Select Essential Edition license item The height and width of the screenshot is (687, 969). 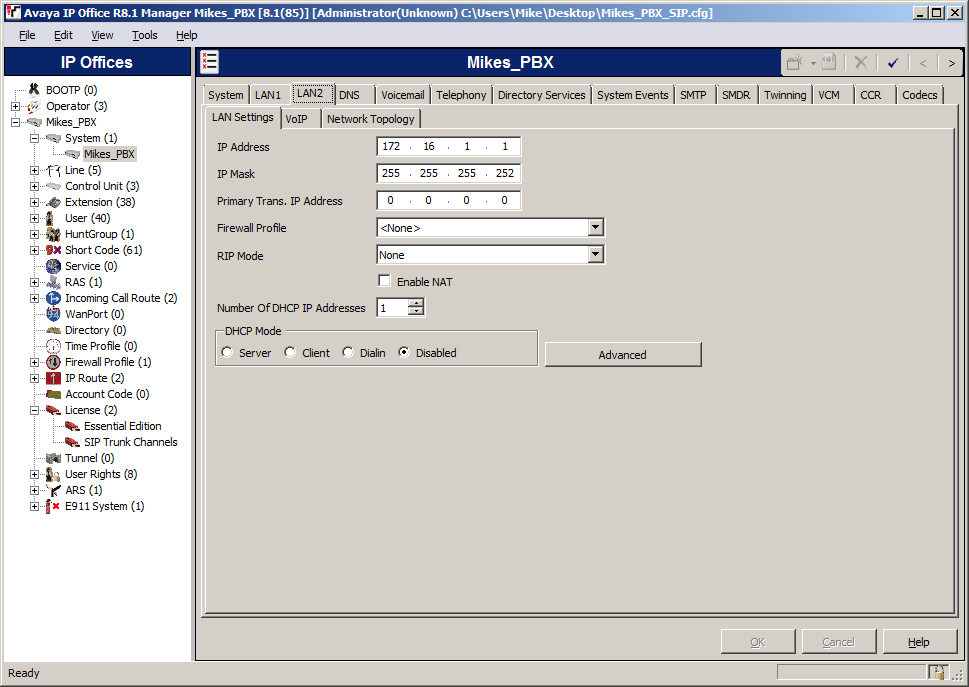pyautogui.click(x=123, y=426)
